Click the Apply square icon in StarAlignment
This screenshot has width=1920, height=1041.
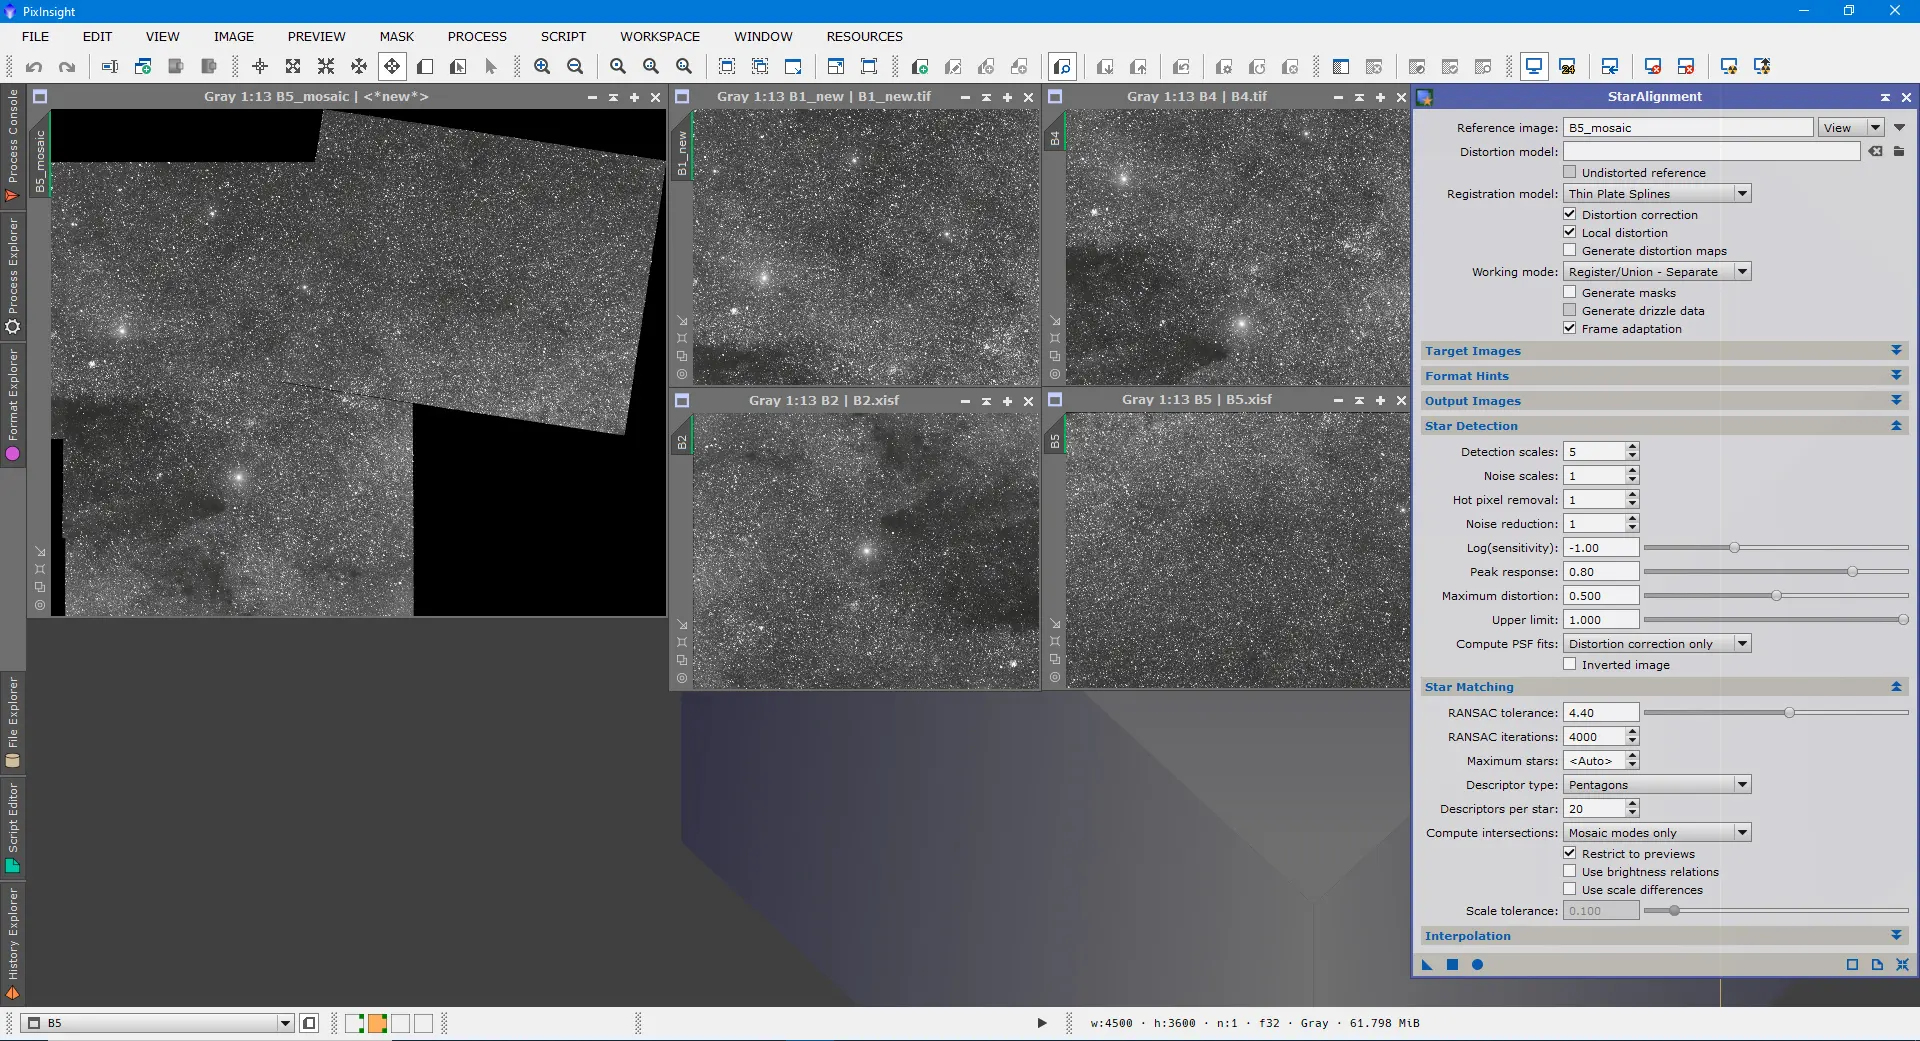click(1452, 965)
